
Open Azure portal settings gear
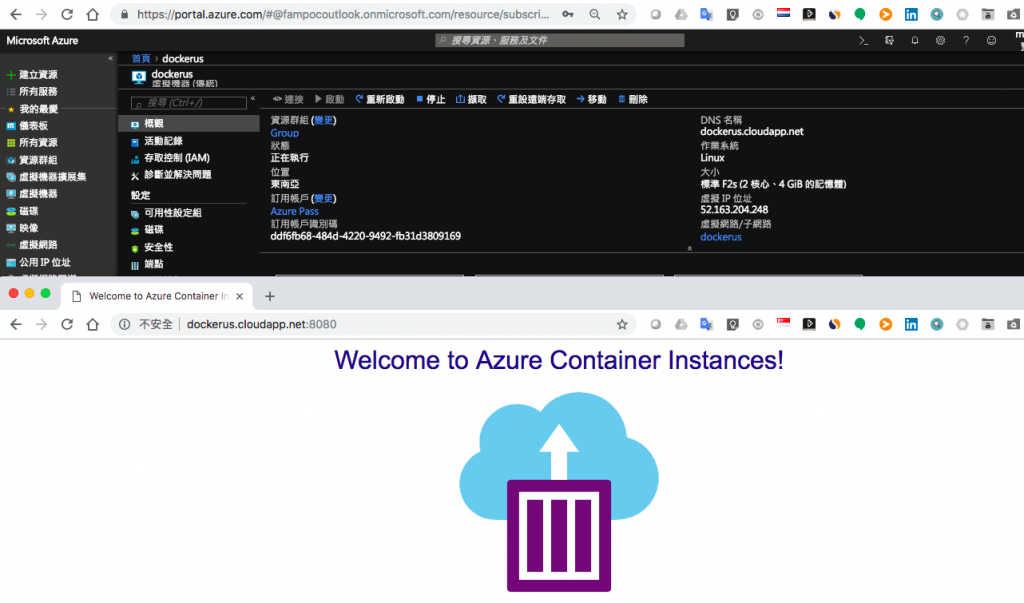point(940,41)
